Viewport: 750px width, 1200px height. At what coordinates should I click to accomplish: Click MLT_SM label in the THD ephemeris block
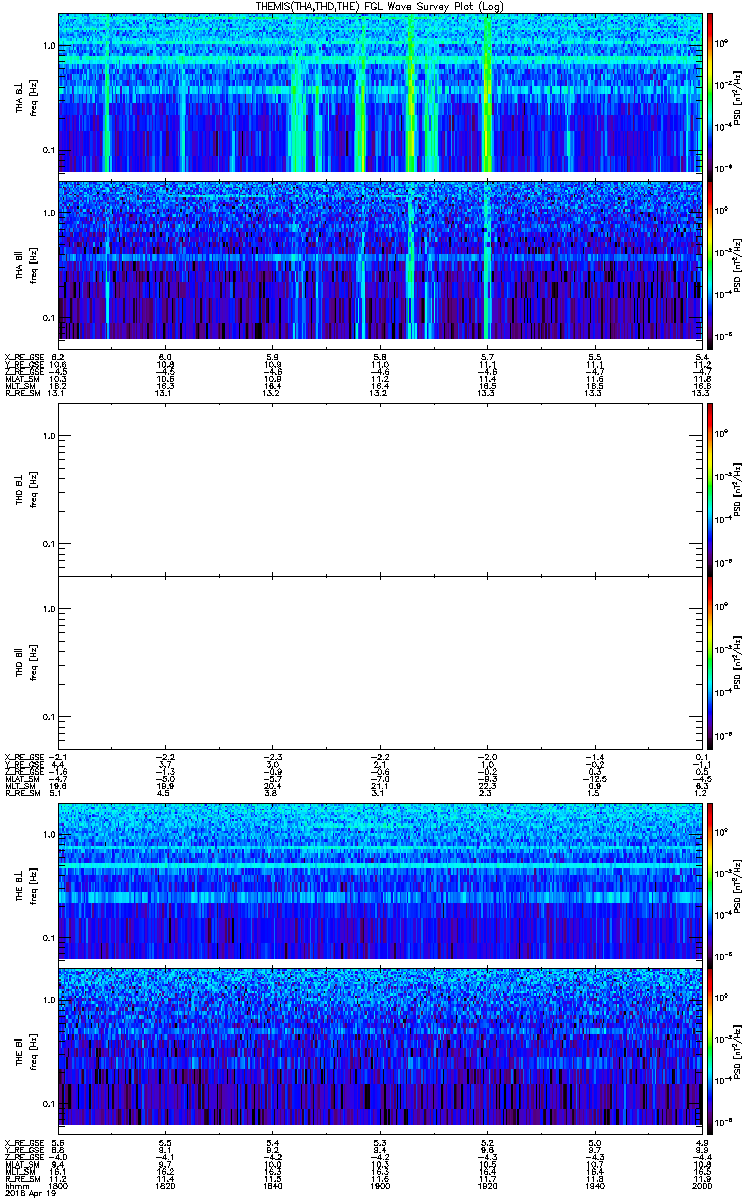pos(20,786)
